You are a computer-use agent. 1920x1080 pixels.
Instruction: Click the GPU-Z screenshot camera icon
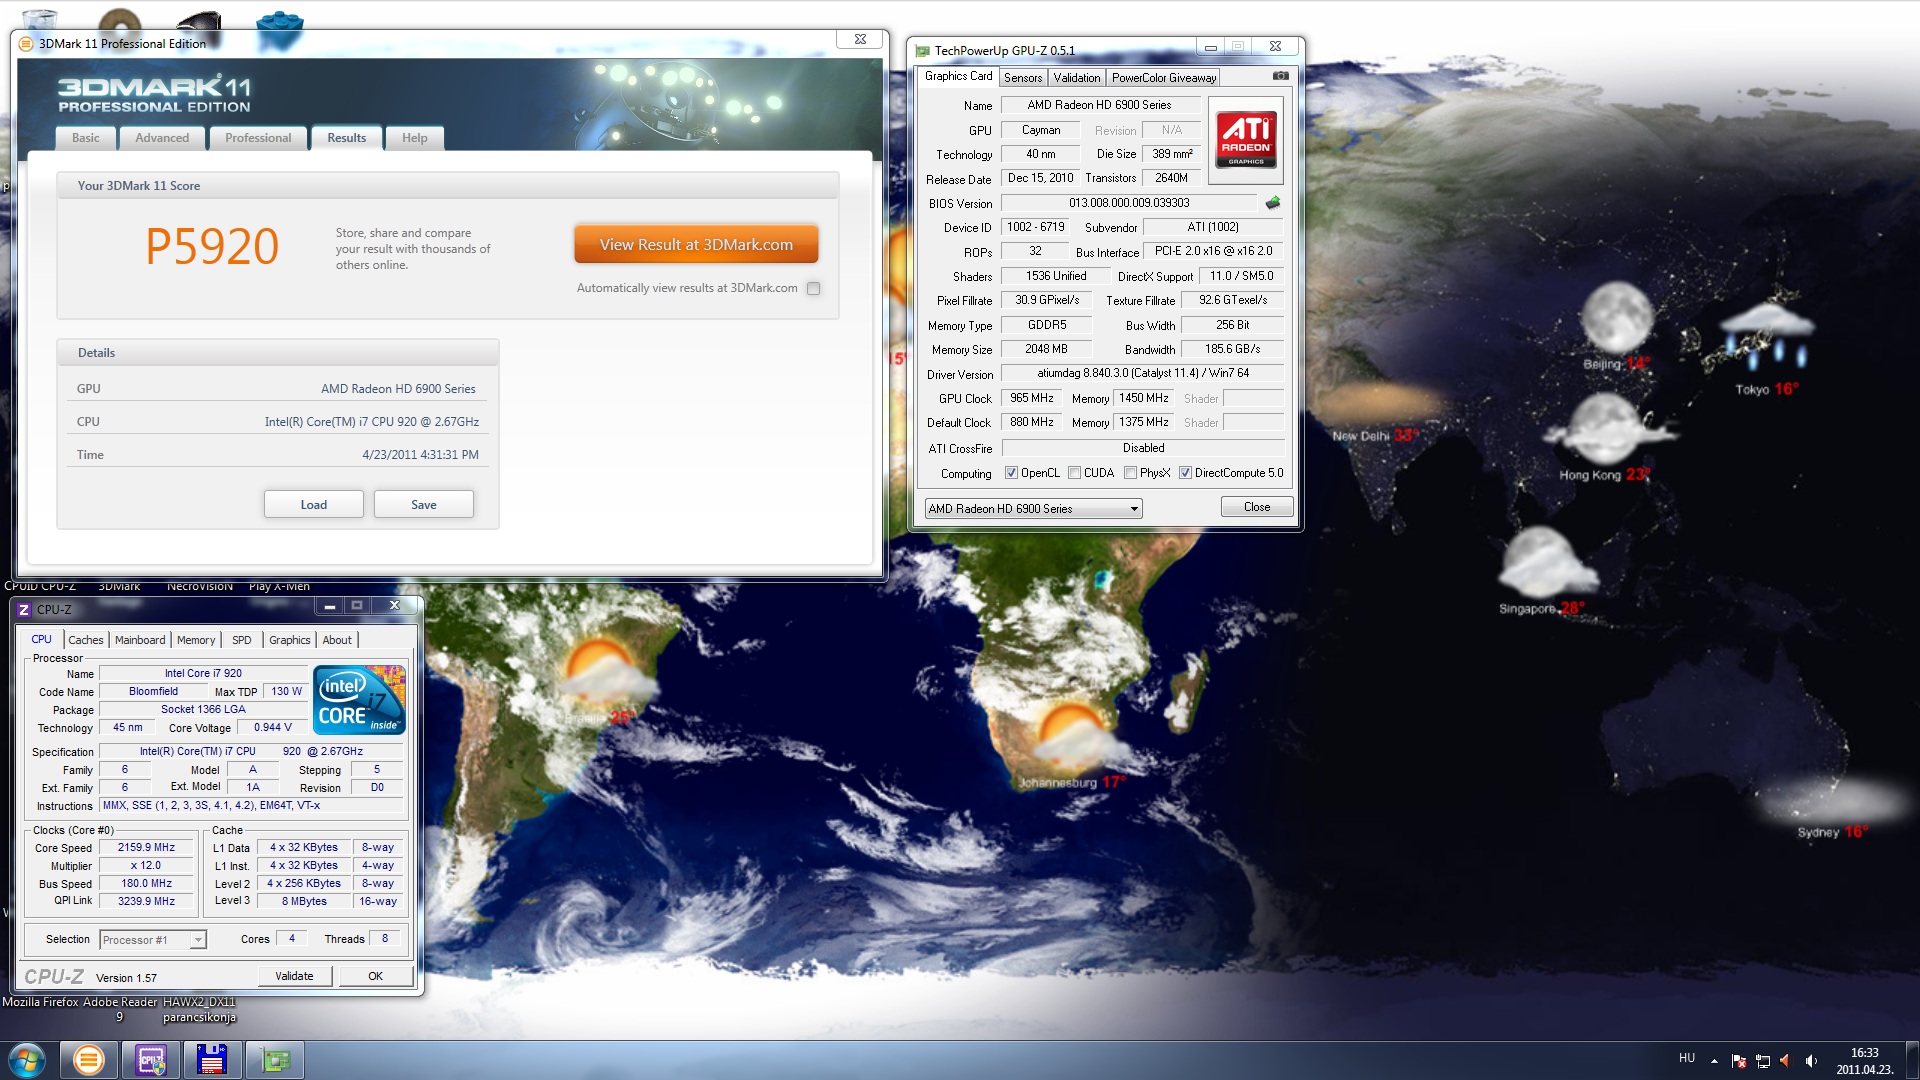point(1280,76)
